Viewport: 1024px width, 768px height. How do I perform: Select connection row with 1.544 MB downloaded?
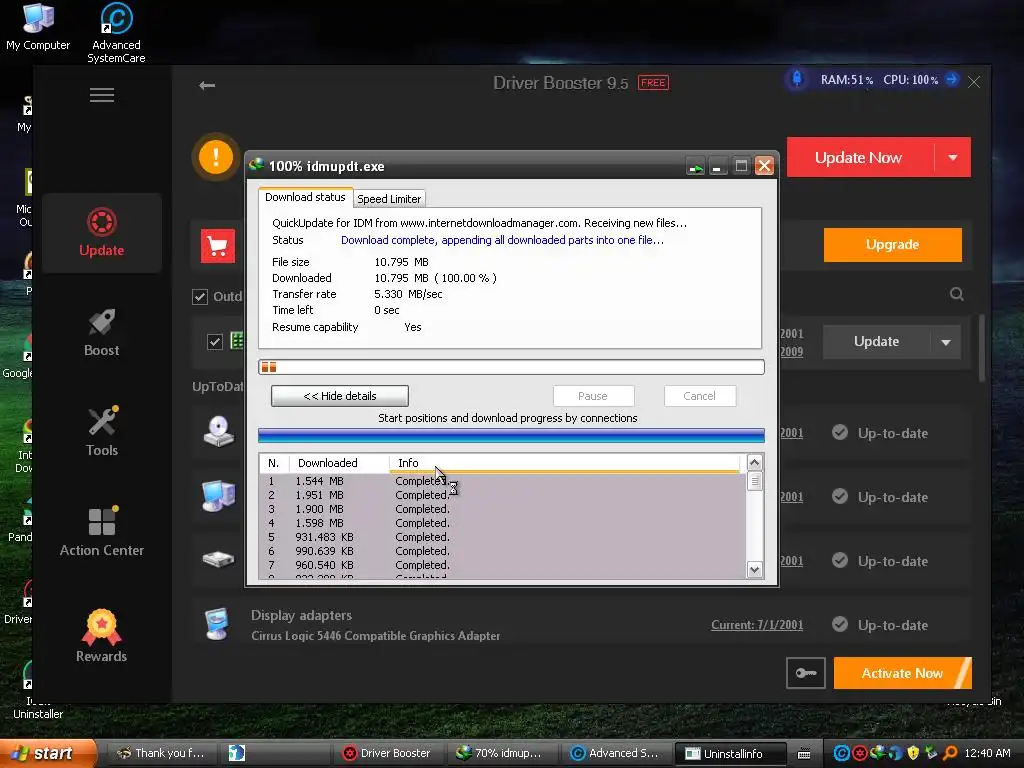pyautogui.click(x=502, y=481)
